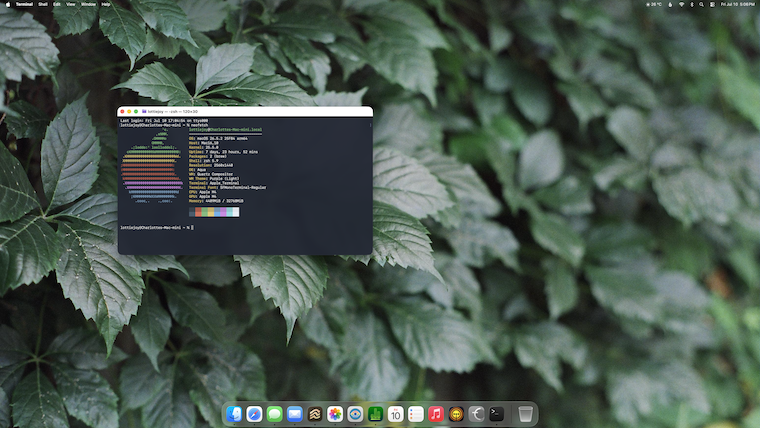Close the Terminal window
This screenshot has height=428, width=760.
(x=122, y=111)
